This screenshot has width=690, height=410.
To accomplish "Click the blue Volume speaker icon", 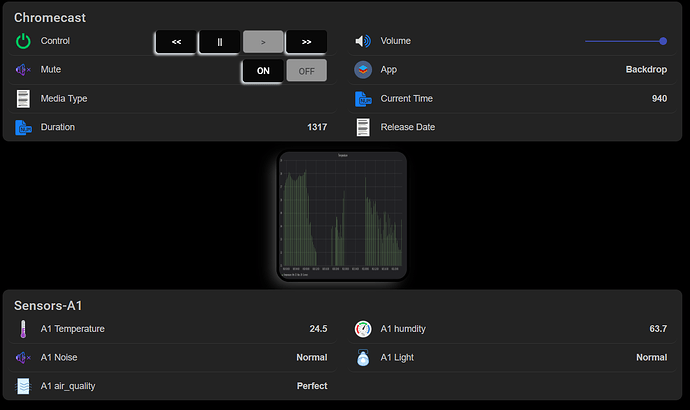I will tap(362, 42).
